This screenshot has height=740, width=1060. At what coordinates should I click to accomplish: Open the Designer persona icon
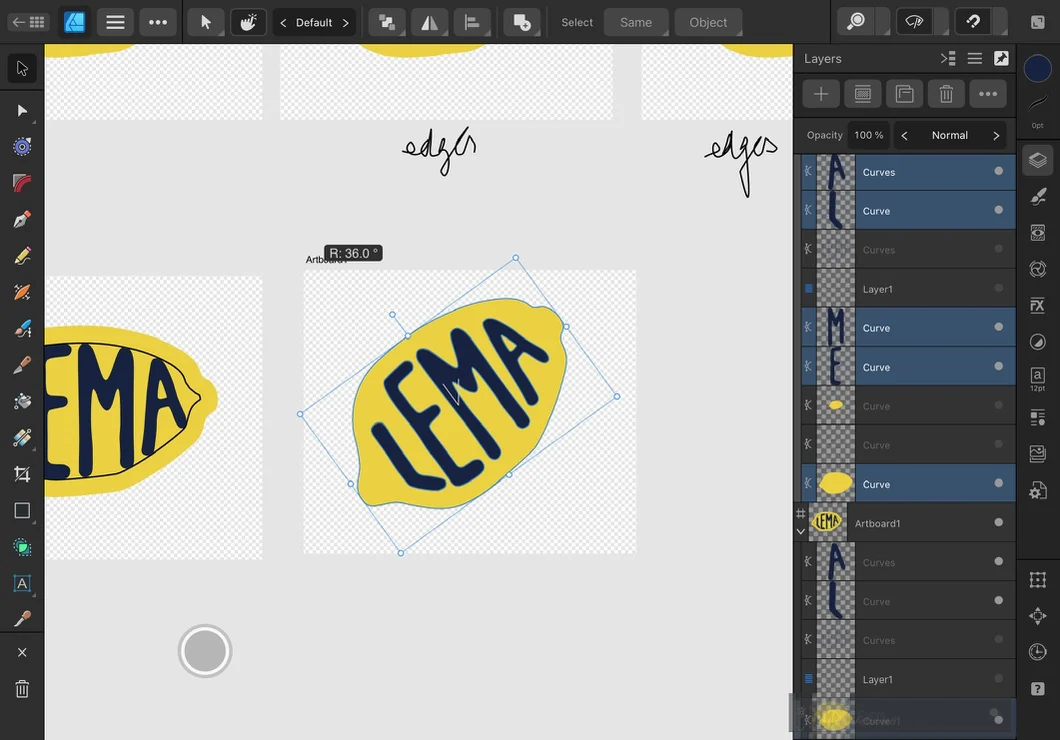click(x=74, y=22)
